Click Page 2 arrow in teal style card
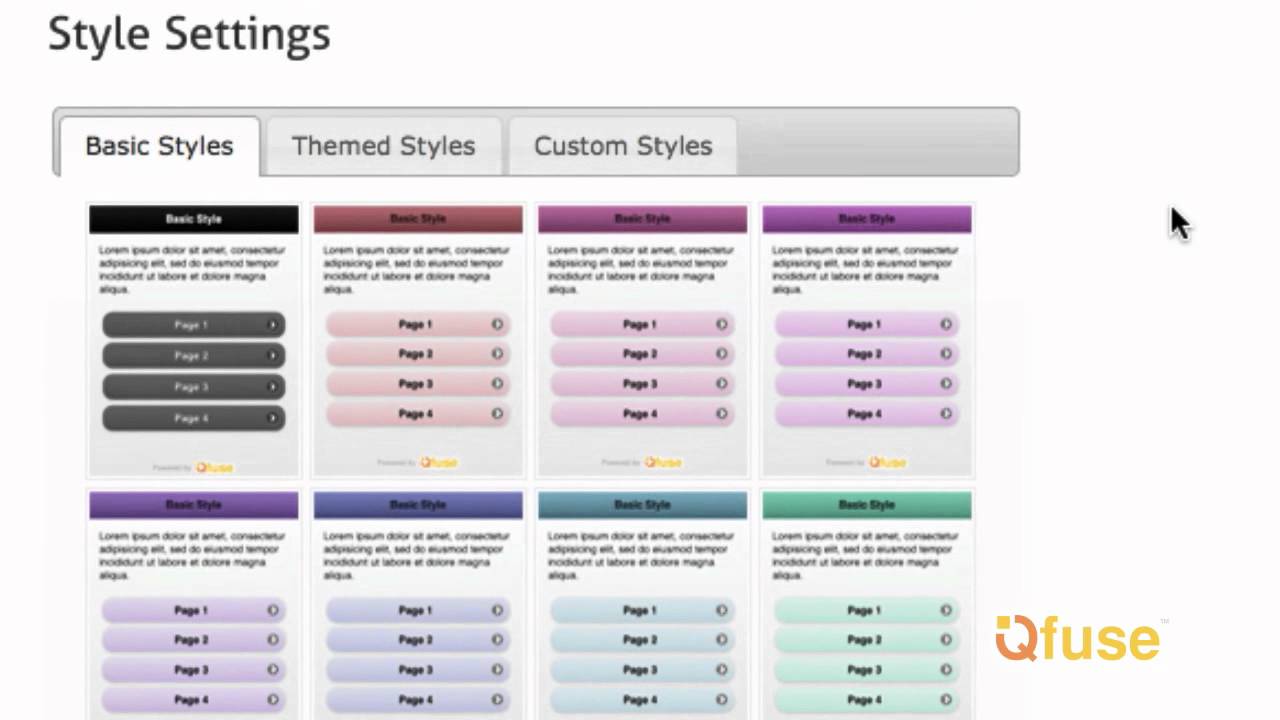1280x720 pixels. (x=721, y=640)
